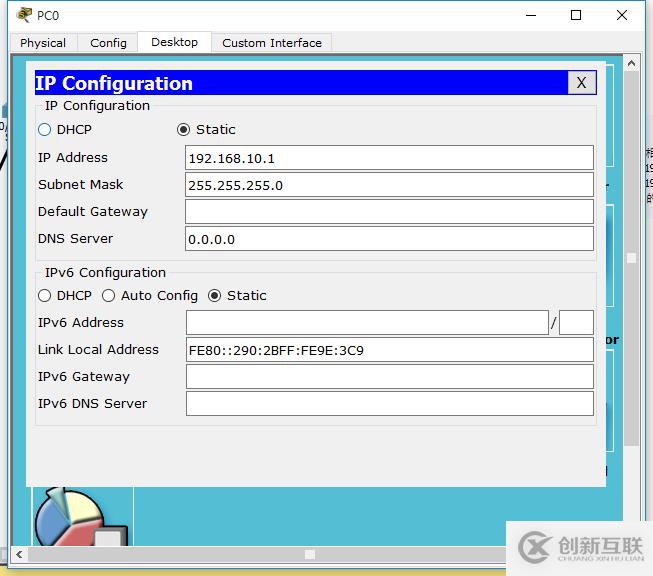Click the IP Address field showing 192.168.10.1
Screen dimensions: 653x576
click(x=389, y=158)
